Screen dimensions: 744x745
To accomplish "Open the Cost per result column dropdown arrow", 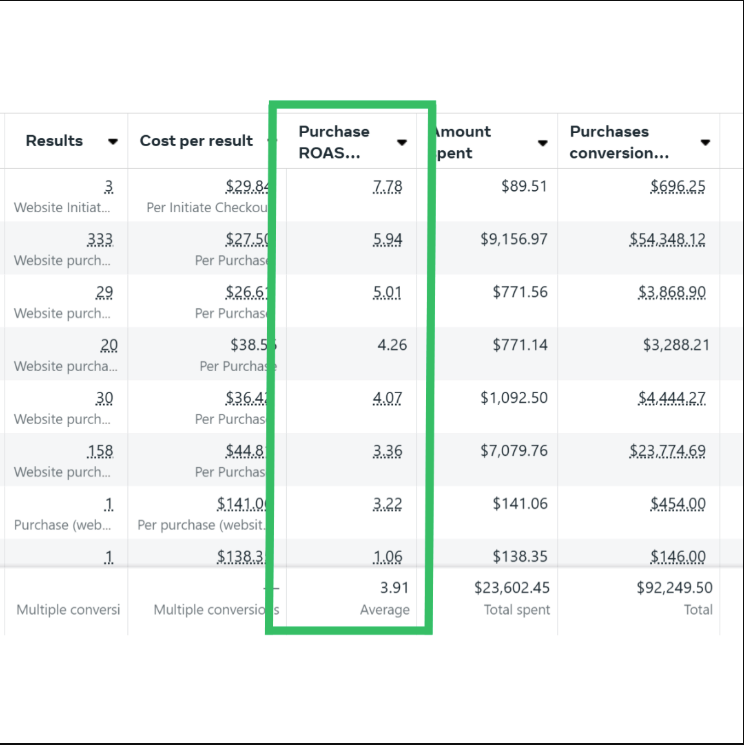I will tap(270, 142).
